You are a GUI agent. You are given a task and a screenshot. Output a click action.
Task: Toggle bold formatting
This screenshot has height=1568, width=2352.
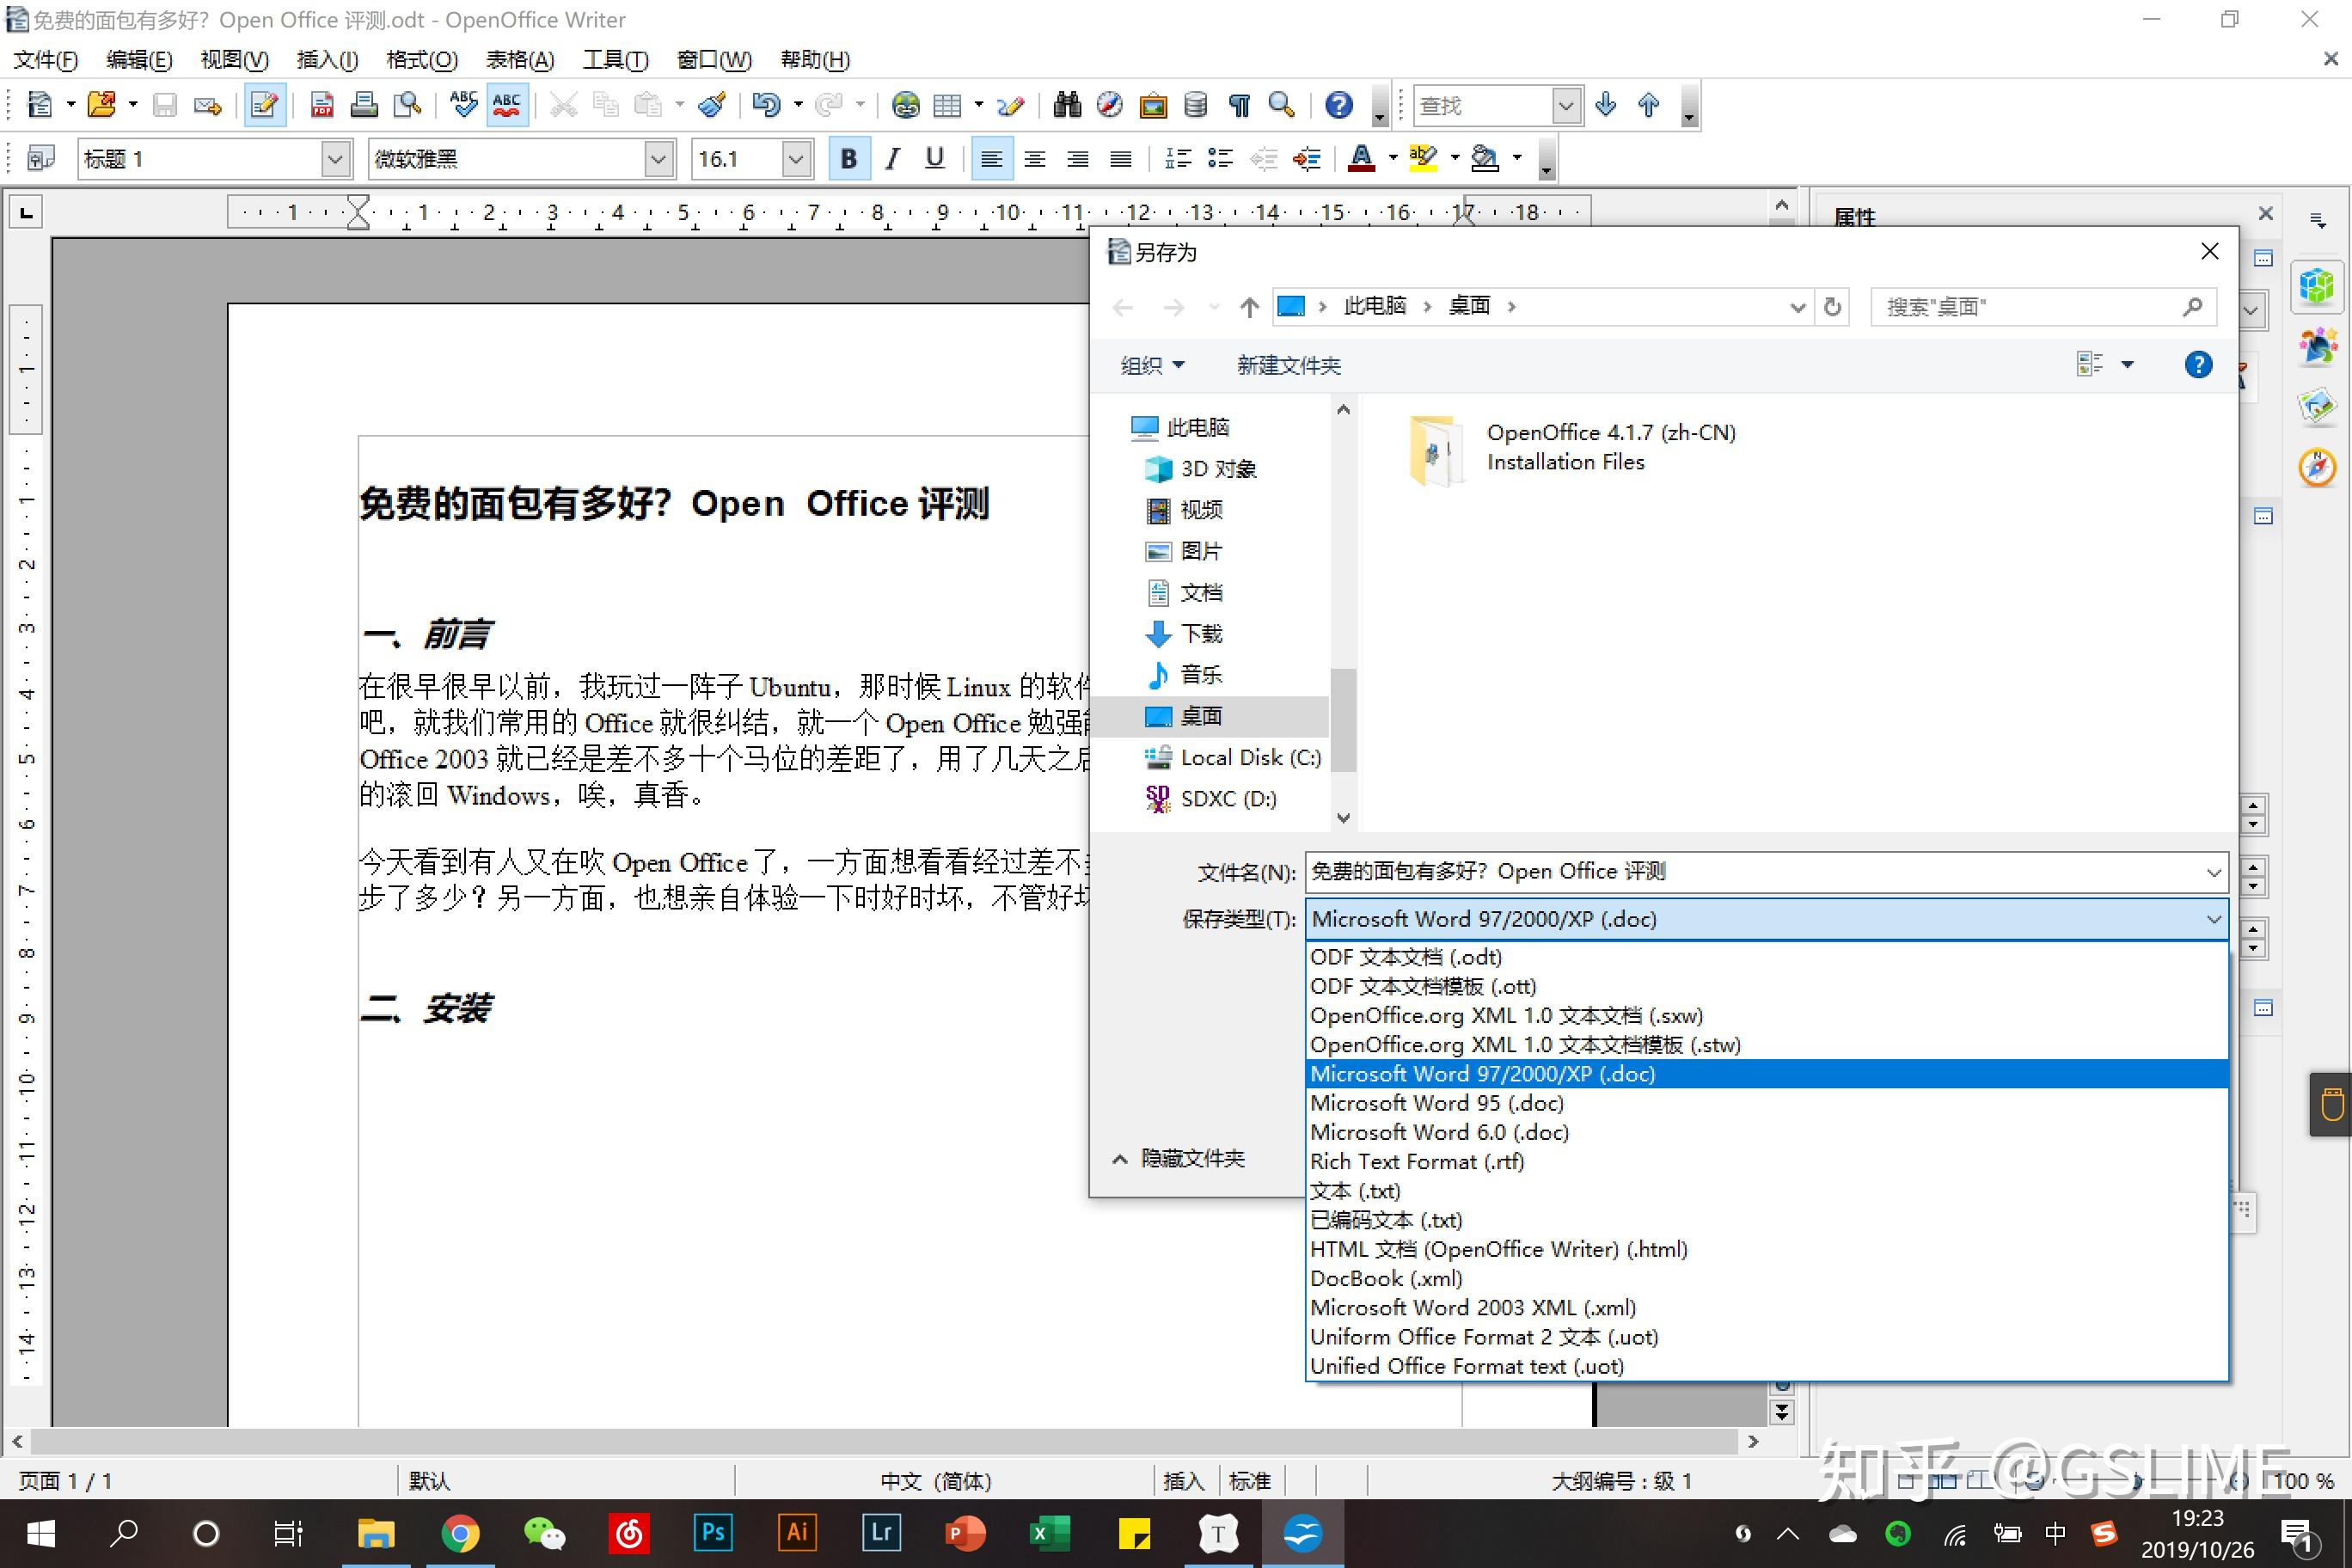849,158
